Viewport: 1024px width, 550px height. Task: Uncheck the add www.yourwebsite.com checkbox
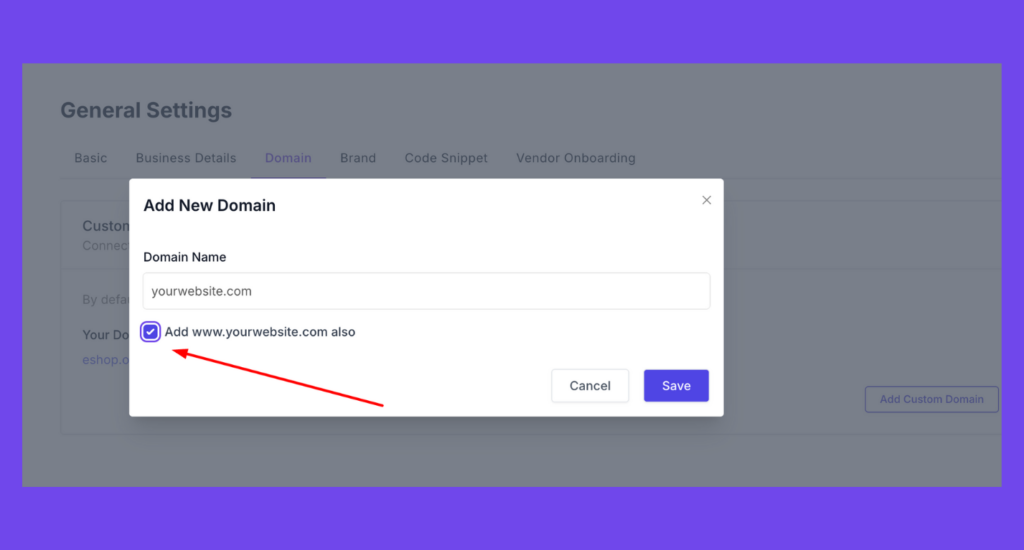pos(150,332)
